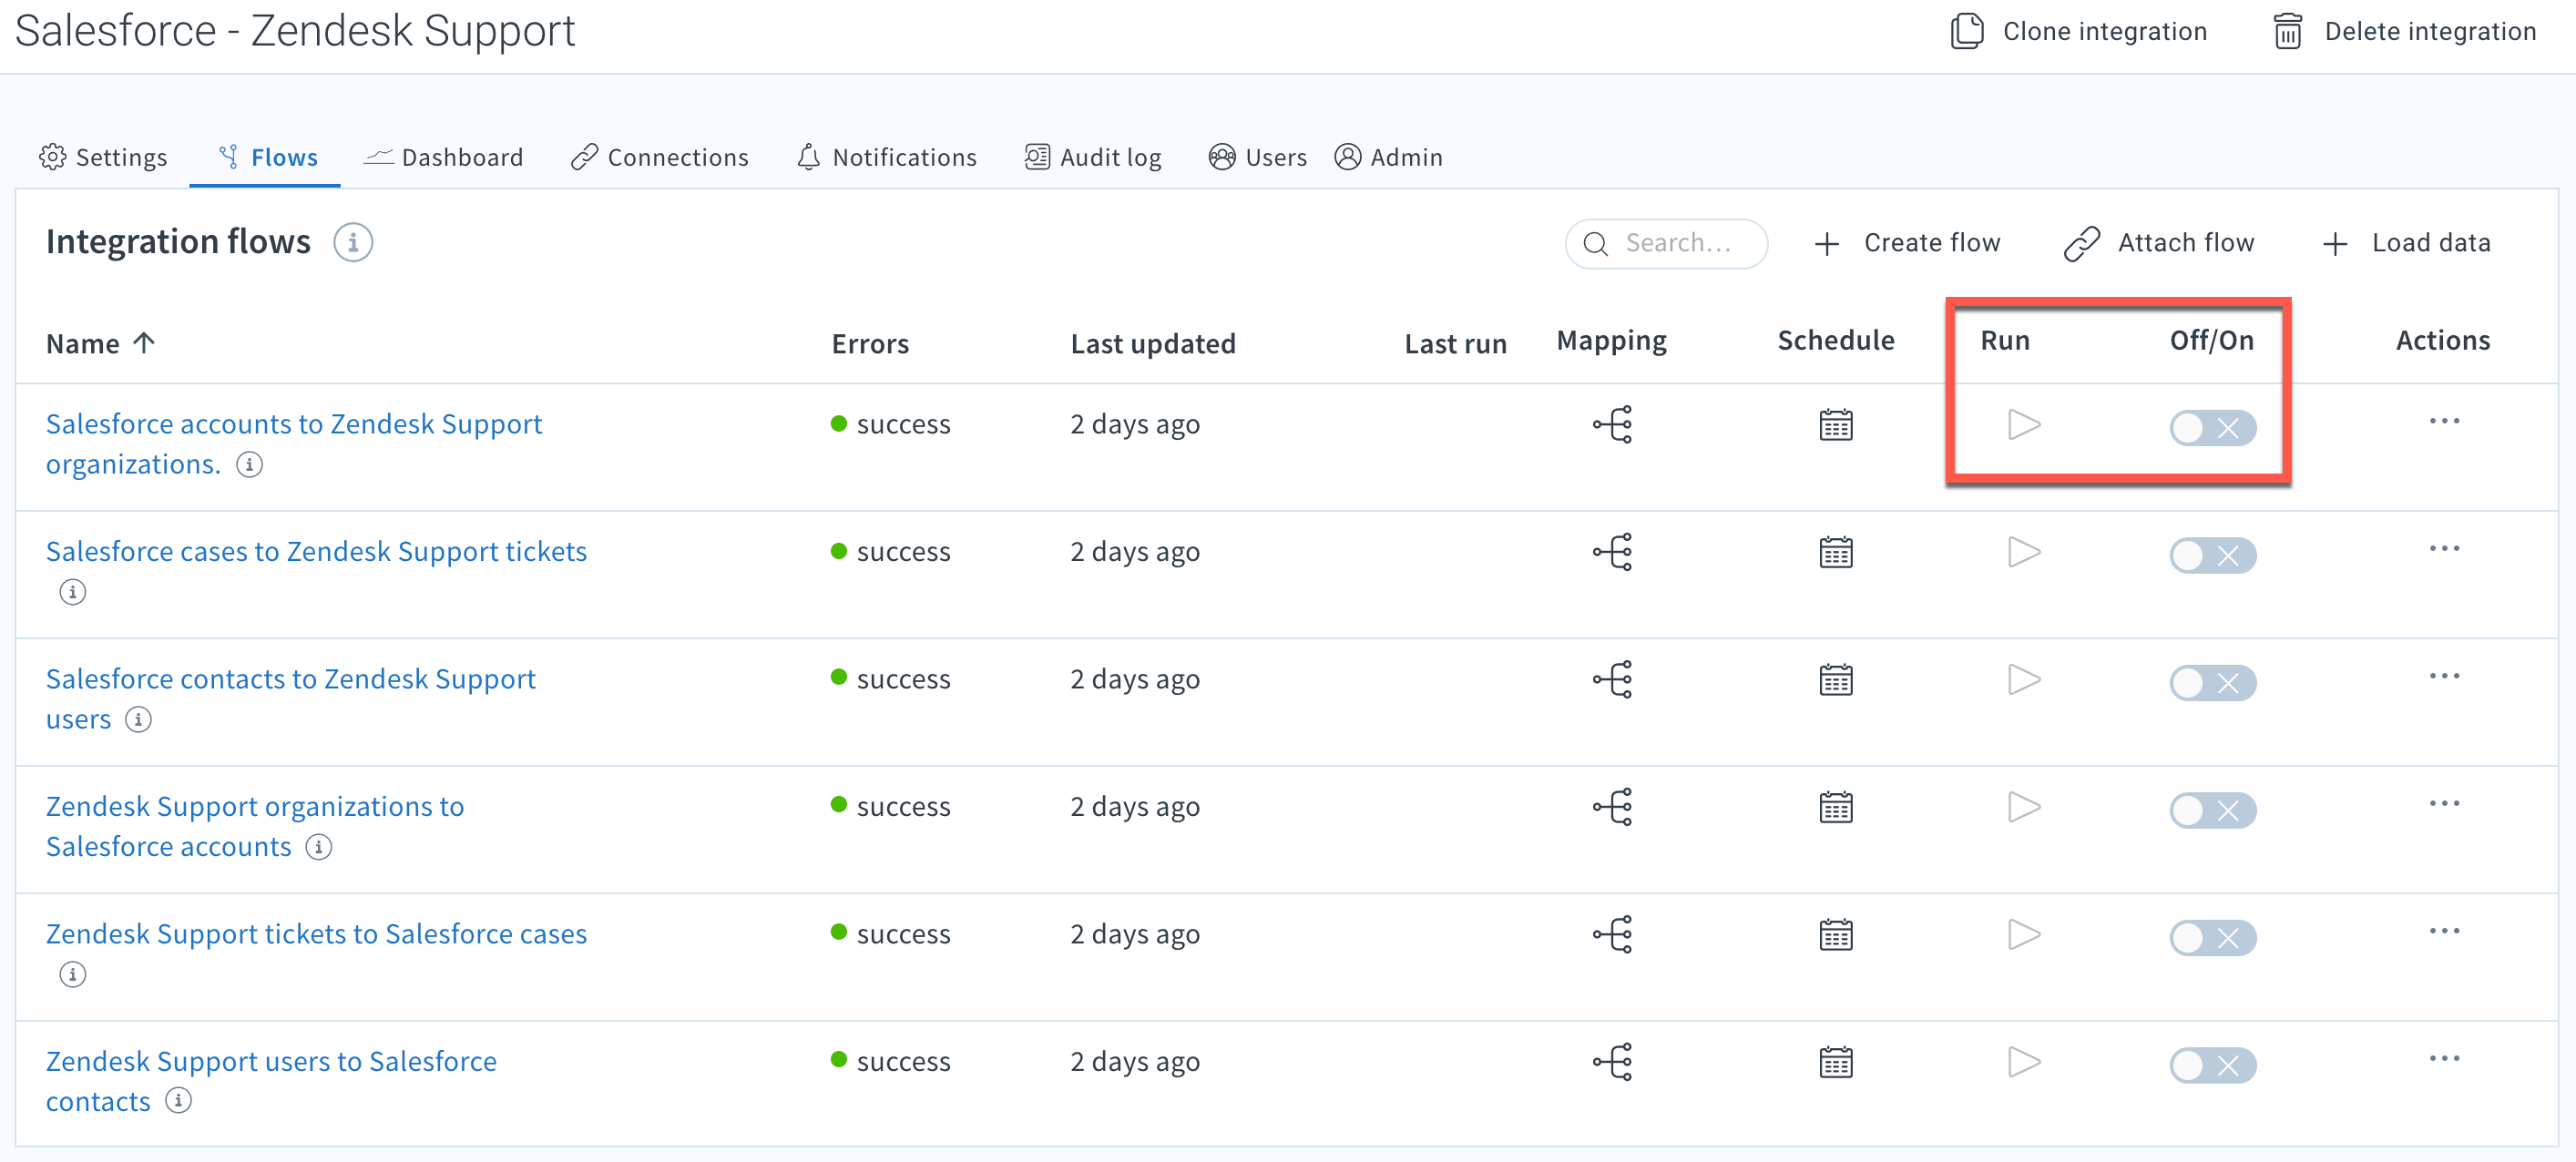Run the Salesforce accounts to Zendesk organizations flow
The height and width of the screenshot is (1162, 2576).
coord(2024,424)
